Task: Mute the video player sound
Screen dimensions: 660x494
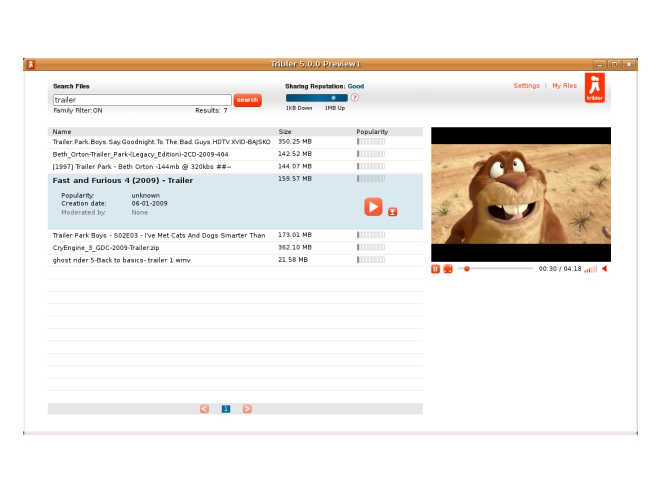Action: click(604, 269)
